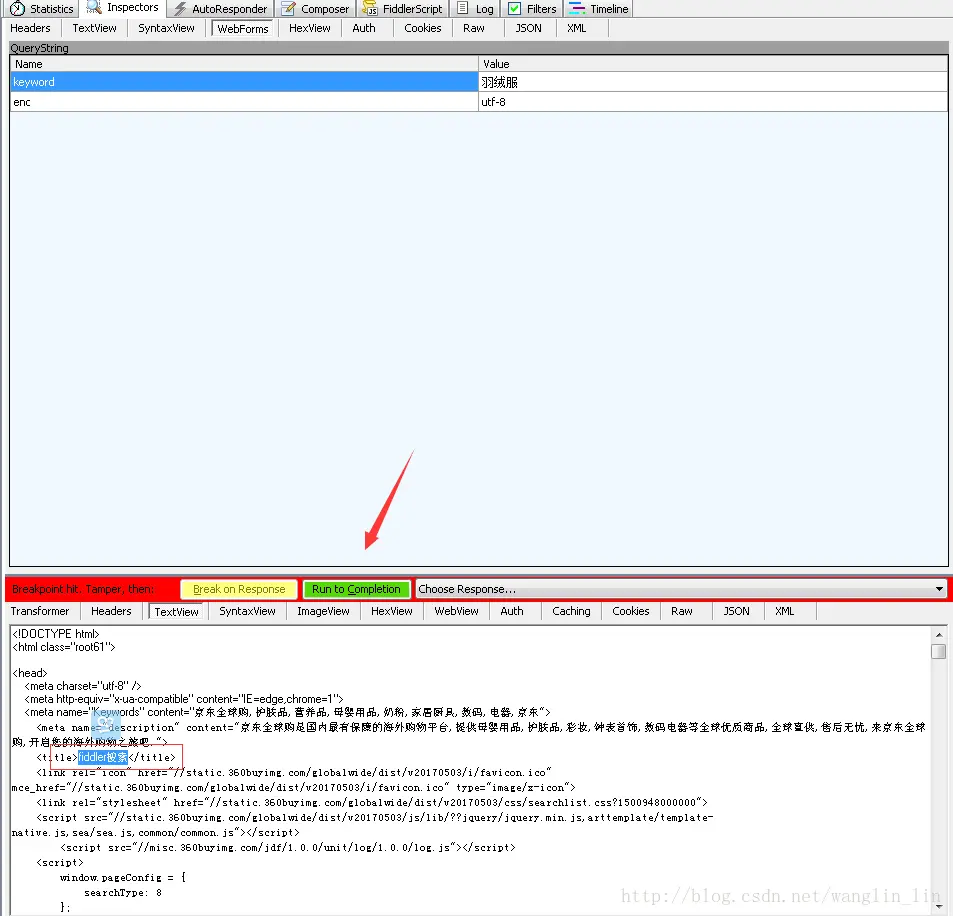Select the request HexView inspector tab
The width and height of the screenshot is (953, 916).
309,28
